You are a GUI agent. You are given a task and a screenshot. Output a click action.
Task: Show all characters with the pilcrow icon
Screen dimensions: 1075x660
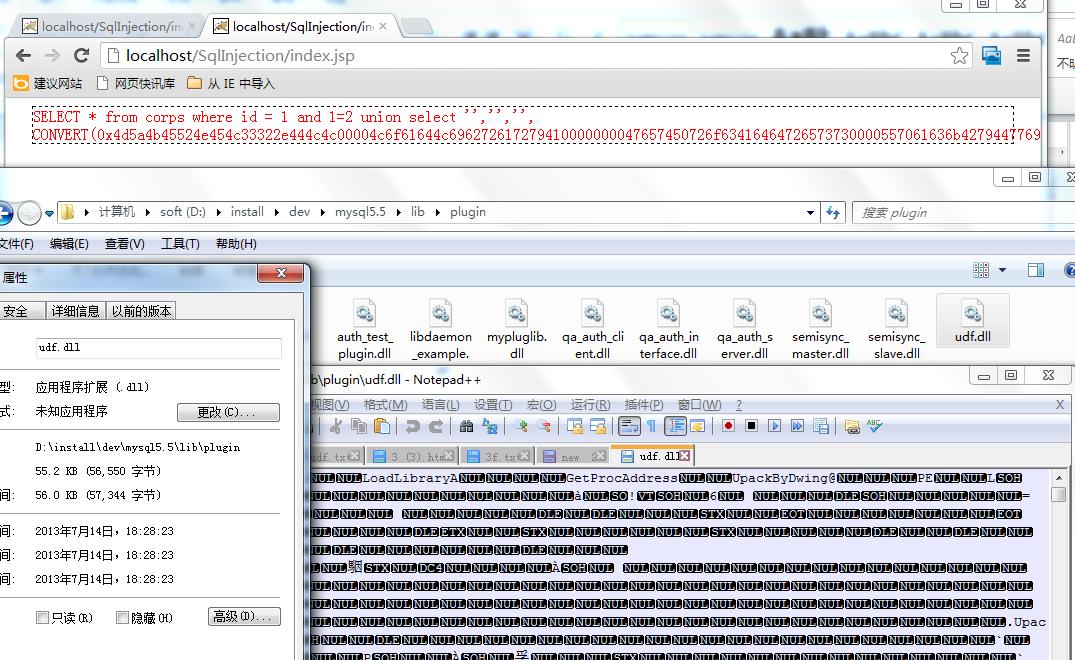(651, 426)
